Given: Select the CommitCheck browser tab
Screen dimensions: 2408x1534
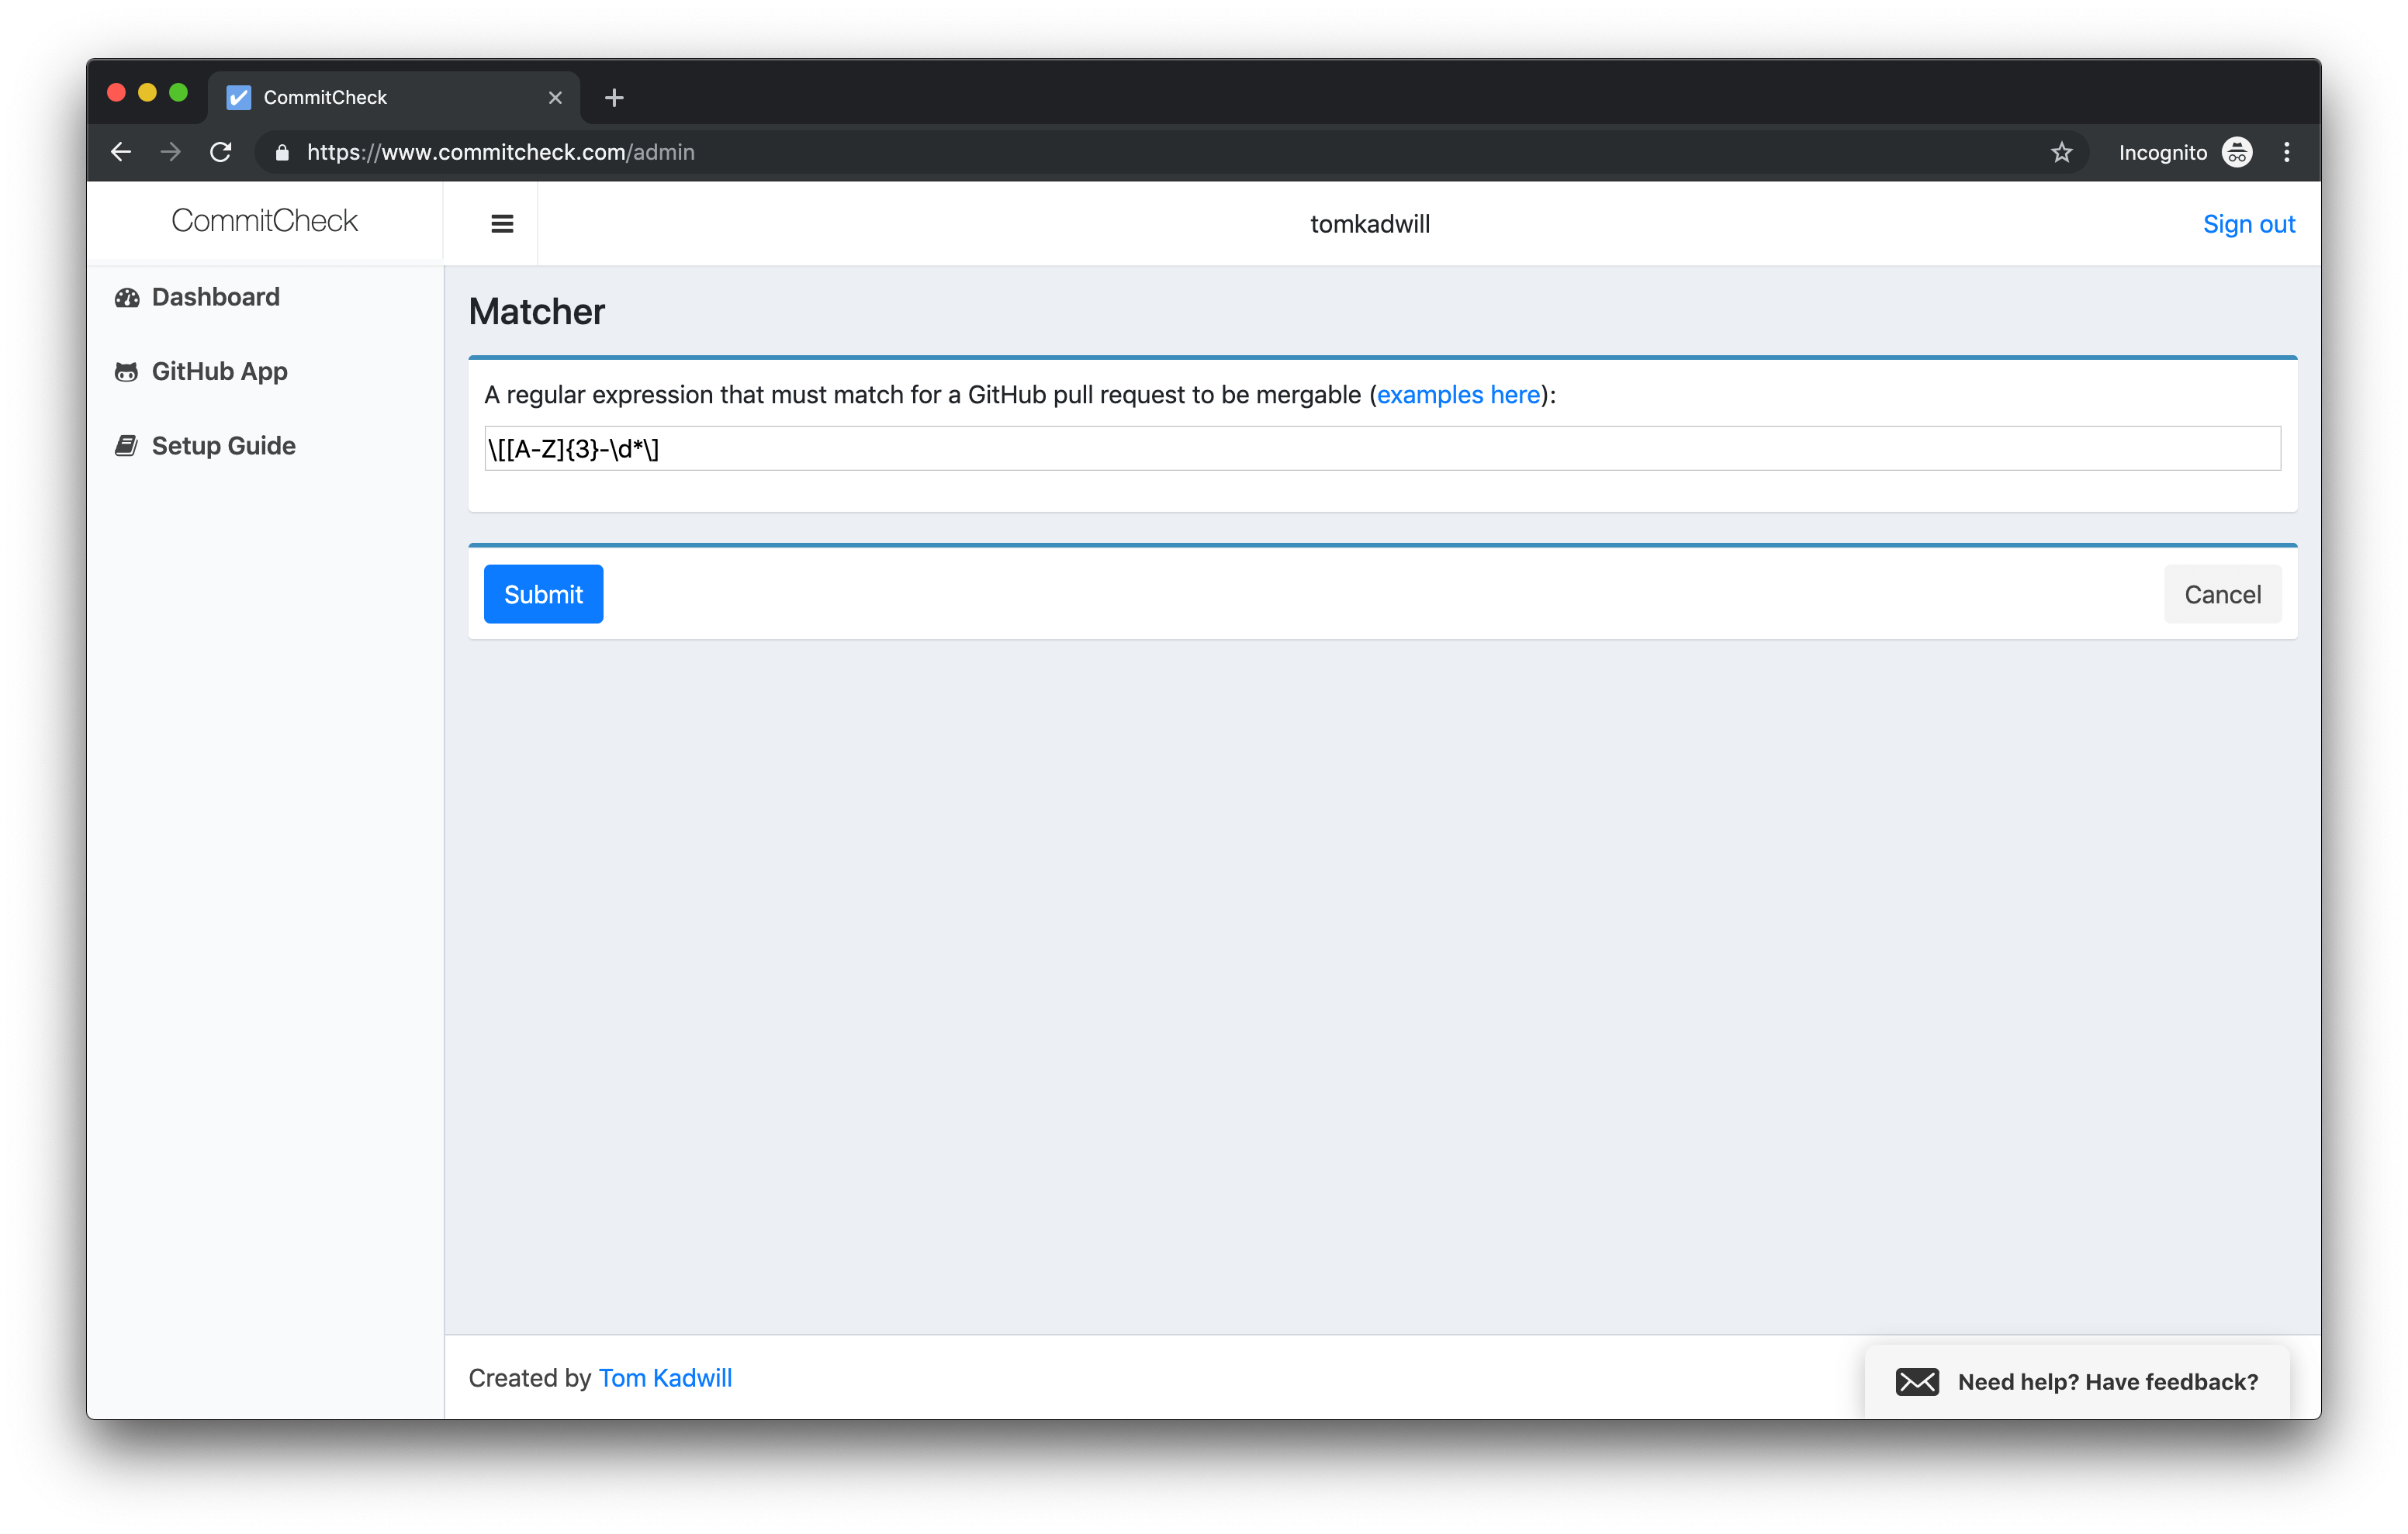Looking at the screenshot, I should click(394, 97).
